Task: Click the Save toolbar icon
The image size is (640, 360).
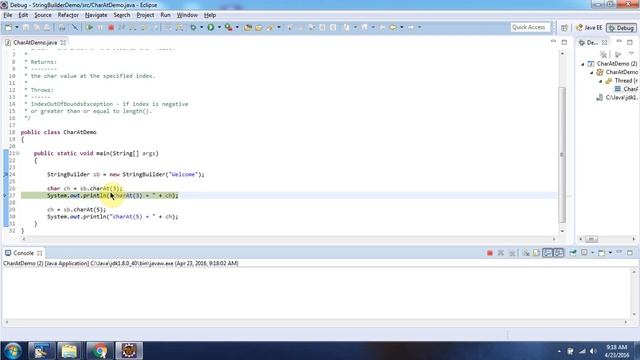Action: click(26, 27)
